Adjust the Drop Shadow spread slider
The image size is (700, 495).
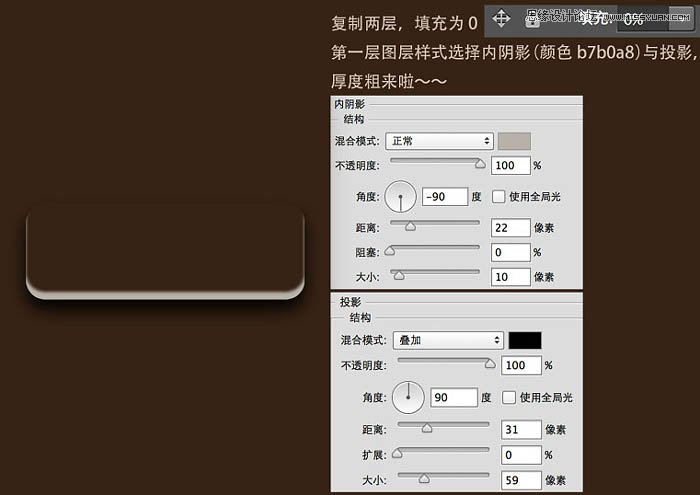[x=397, y=453]
